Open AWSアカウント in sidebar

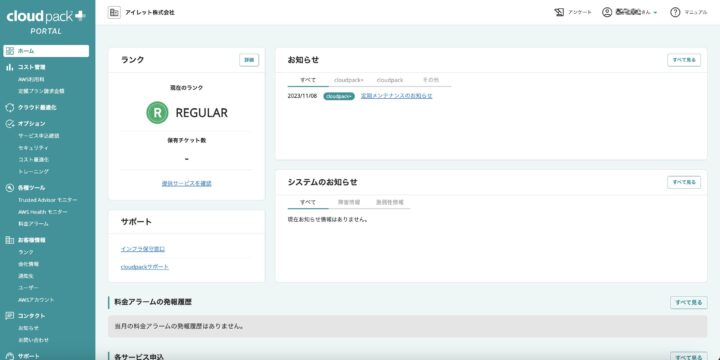click(36, 299)
